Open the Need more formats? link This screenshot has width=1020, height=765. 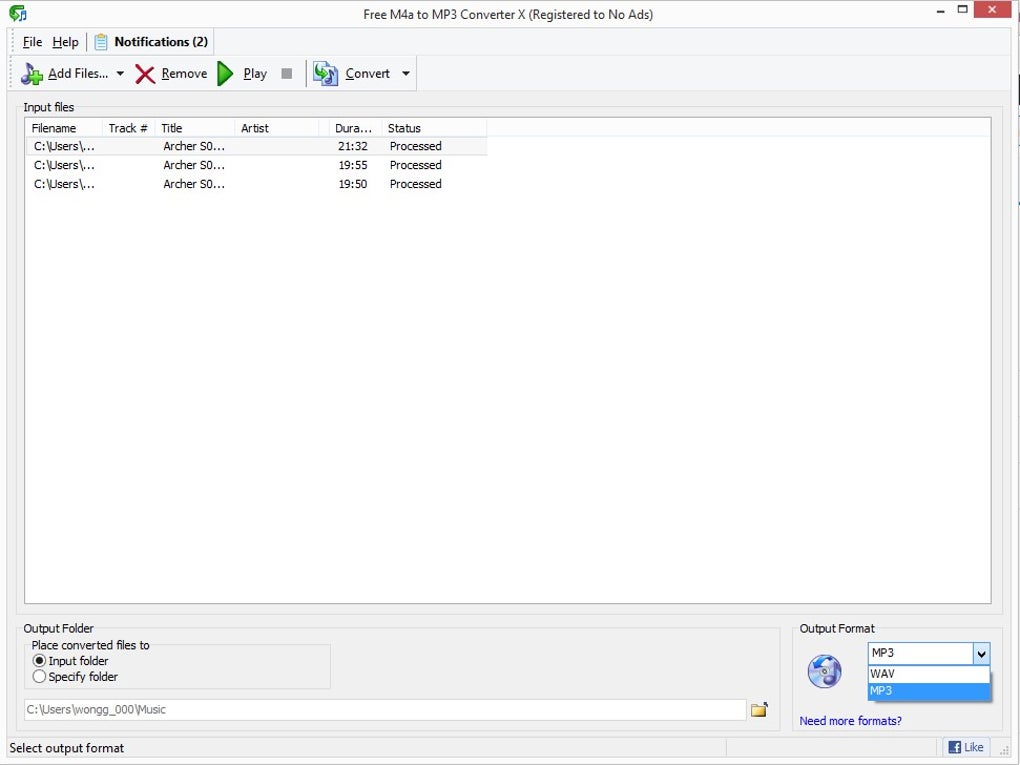point(850,721)
